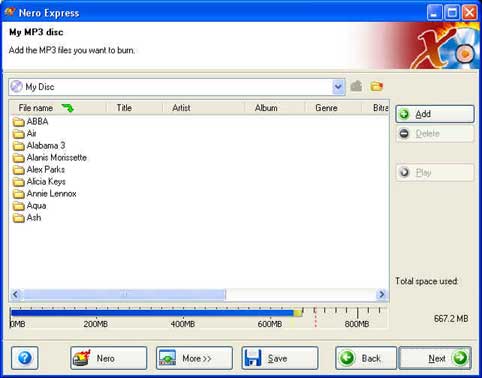Sort by the Album column header
The image size is (482, 378).
[x=275, y=108]
